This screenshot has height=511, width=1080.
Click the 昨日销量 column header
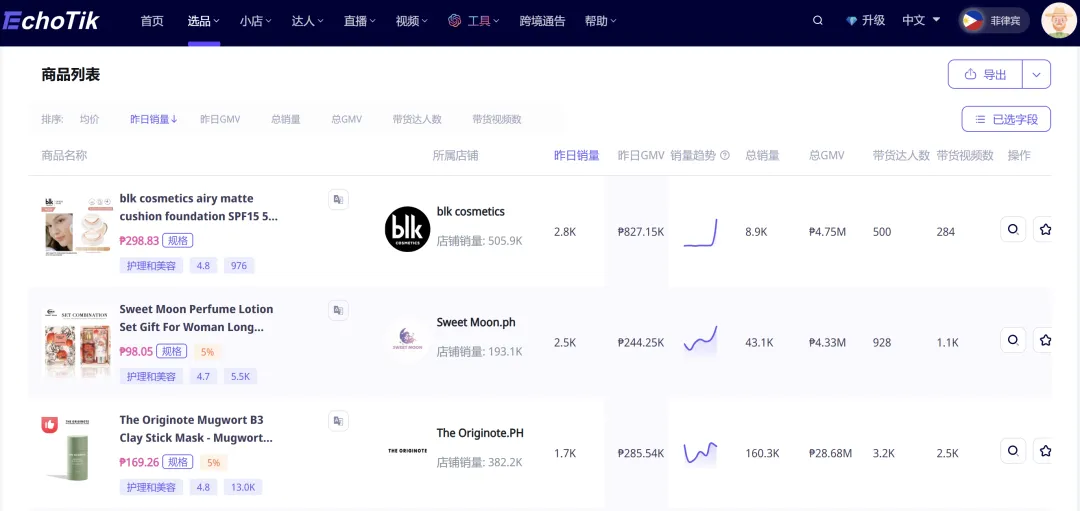click(x=577, y=156)
